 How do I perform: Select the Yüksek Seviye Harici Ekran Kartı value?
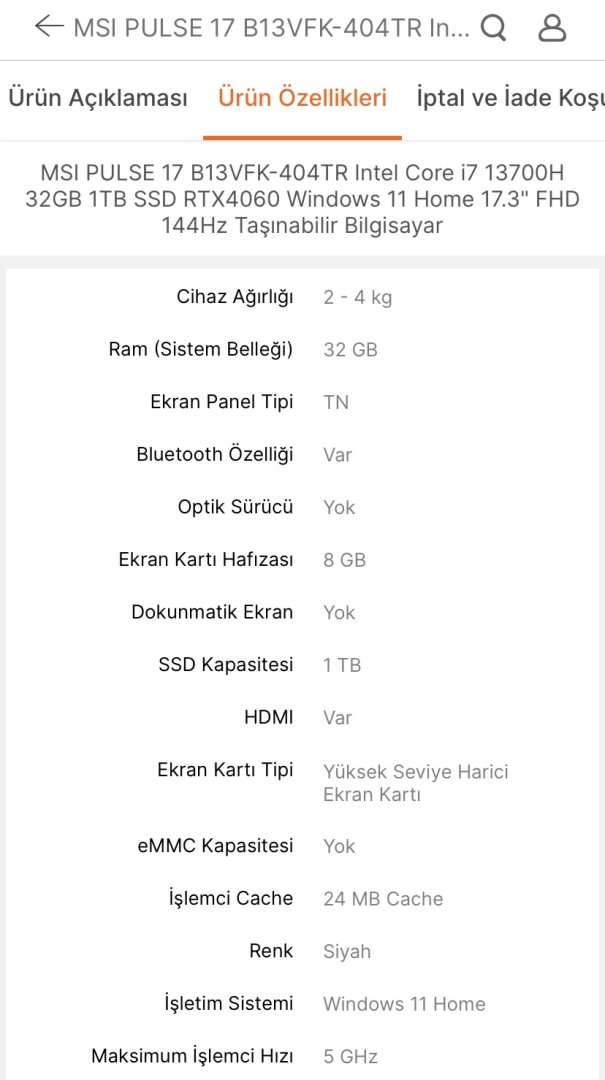pos(415,783)
